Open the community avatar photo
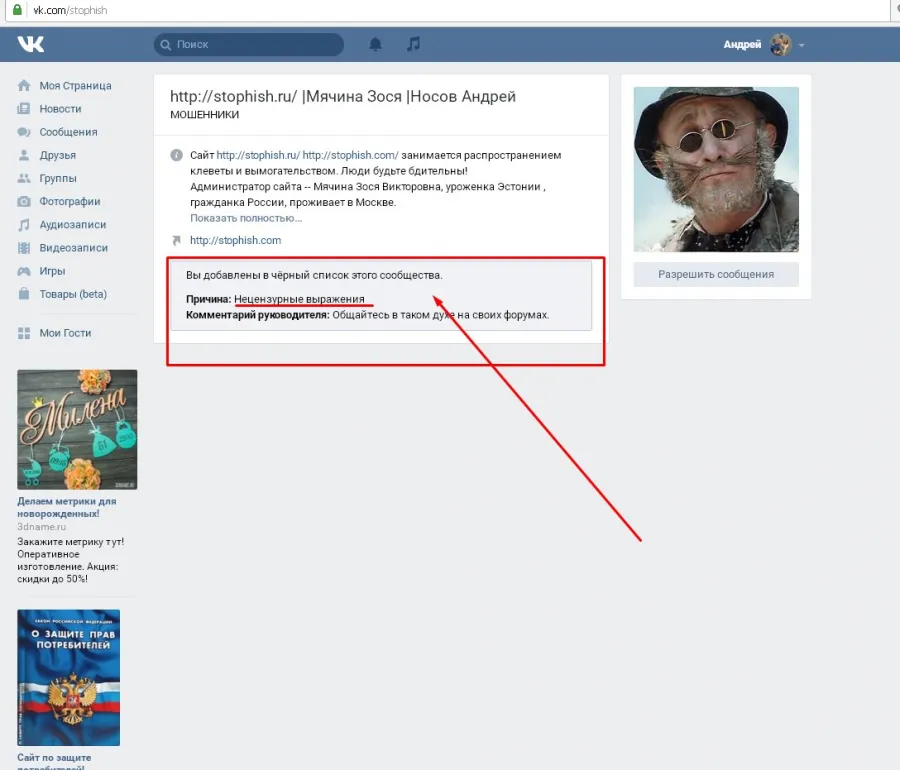 point(716,169)
